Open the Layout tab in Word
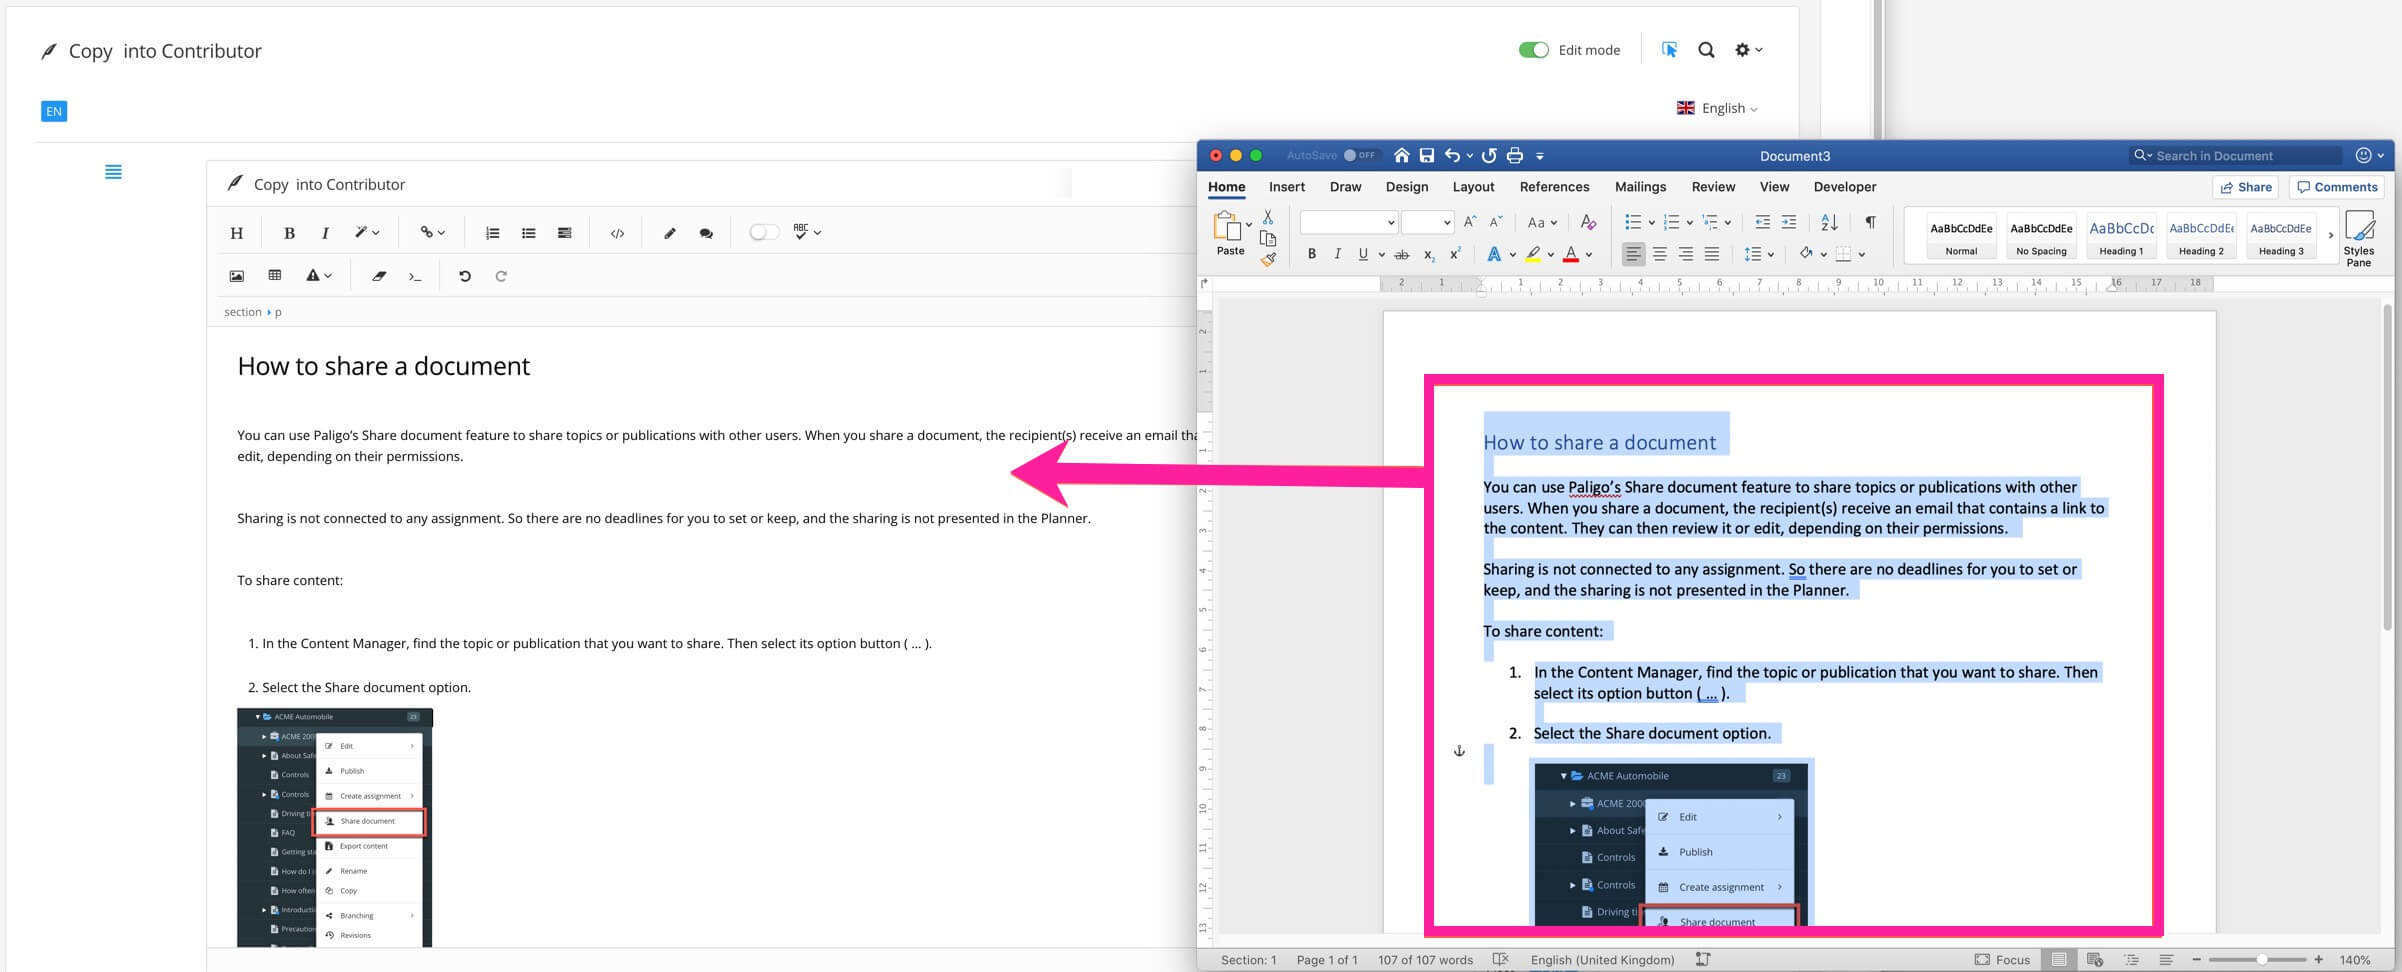The image size is (2402, 972). coord(1473,187)
